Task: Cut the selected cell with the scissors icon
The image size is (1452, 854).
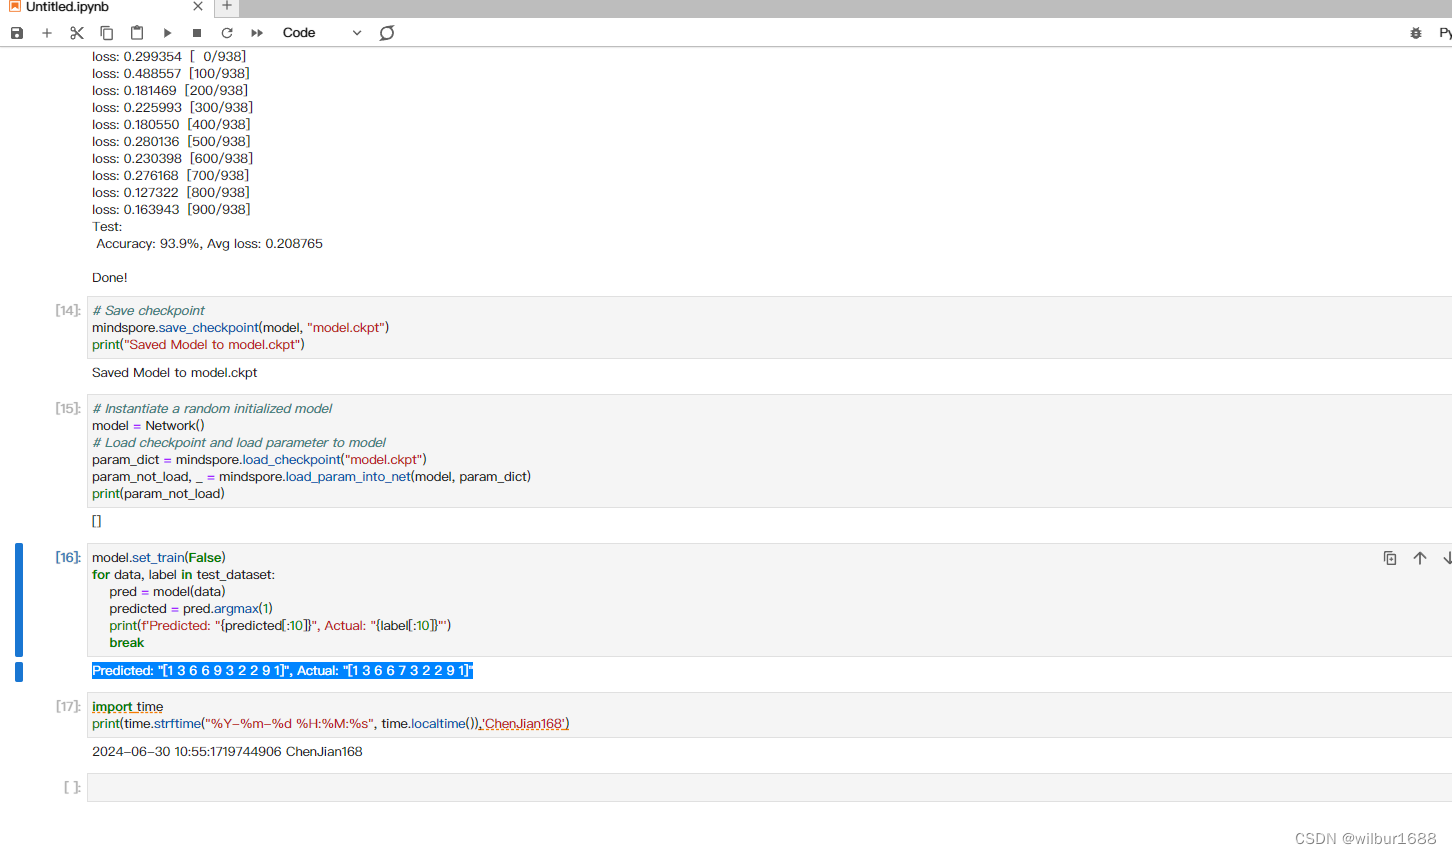Action: click(77, 33)
